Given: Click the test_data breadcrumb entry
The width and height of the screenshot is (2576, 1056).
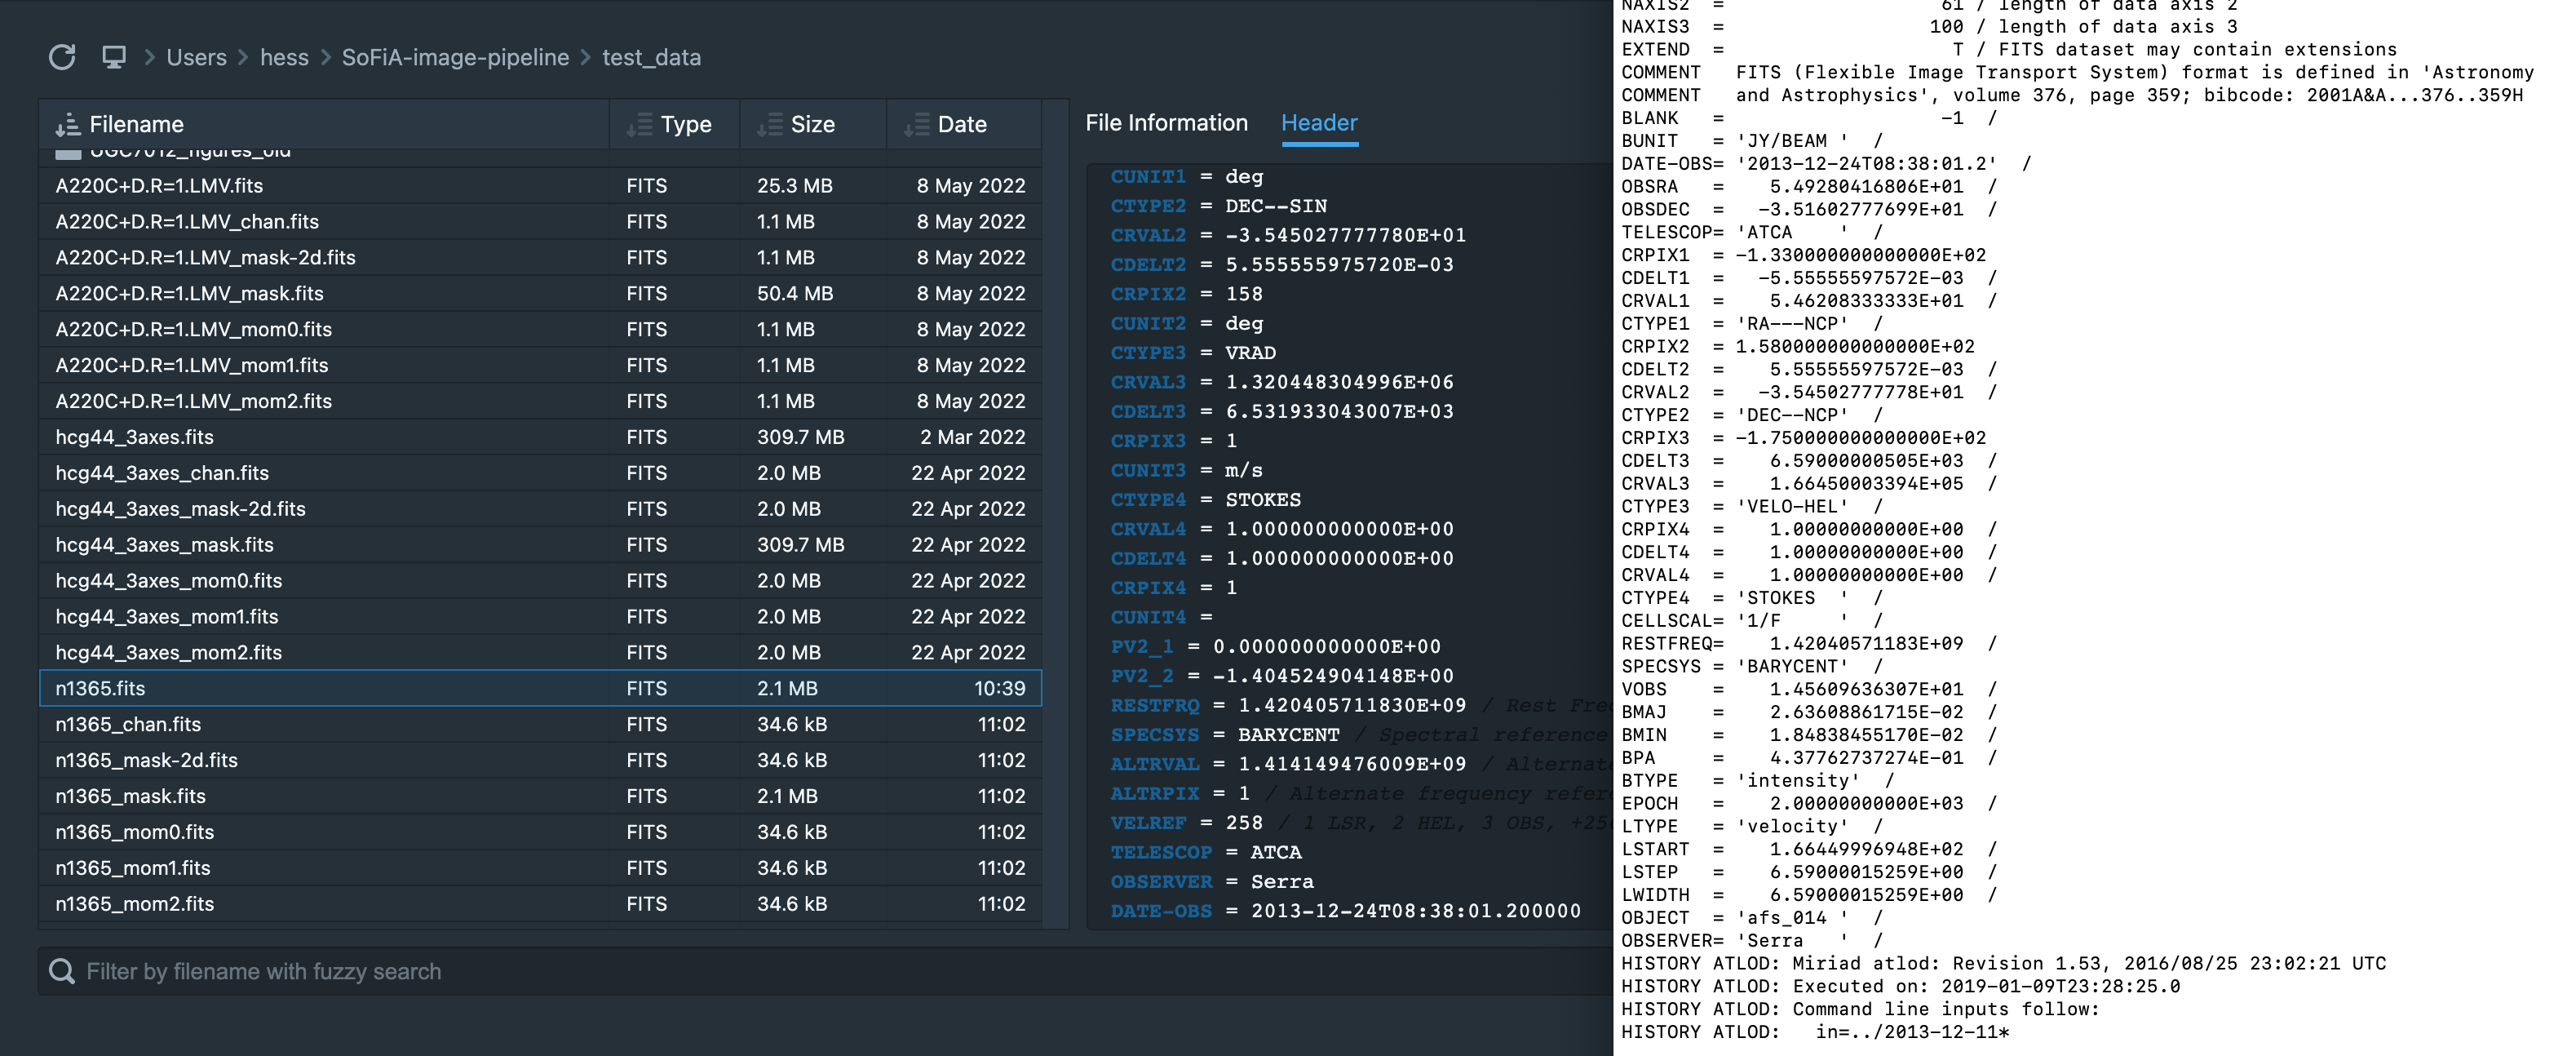Looking at the screenshot, I should [652, 58].
